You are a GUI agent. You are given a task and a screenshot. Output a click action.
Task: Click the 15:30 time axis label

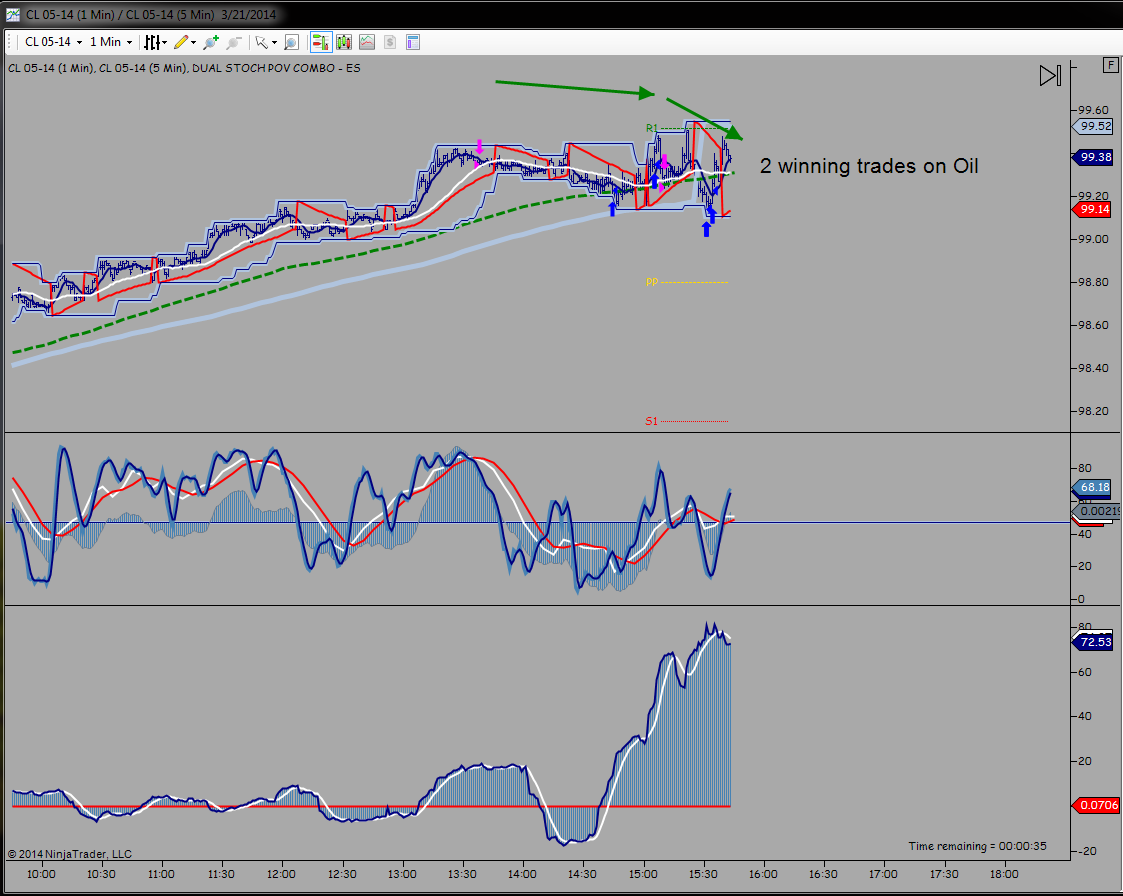pos(703,874)
